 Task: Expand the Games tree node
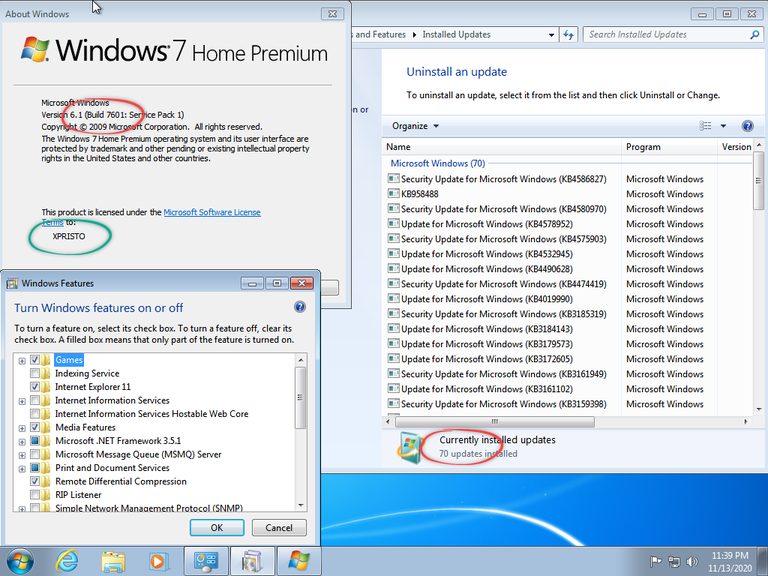(x=22, y=361)
